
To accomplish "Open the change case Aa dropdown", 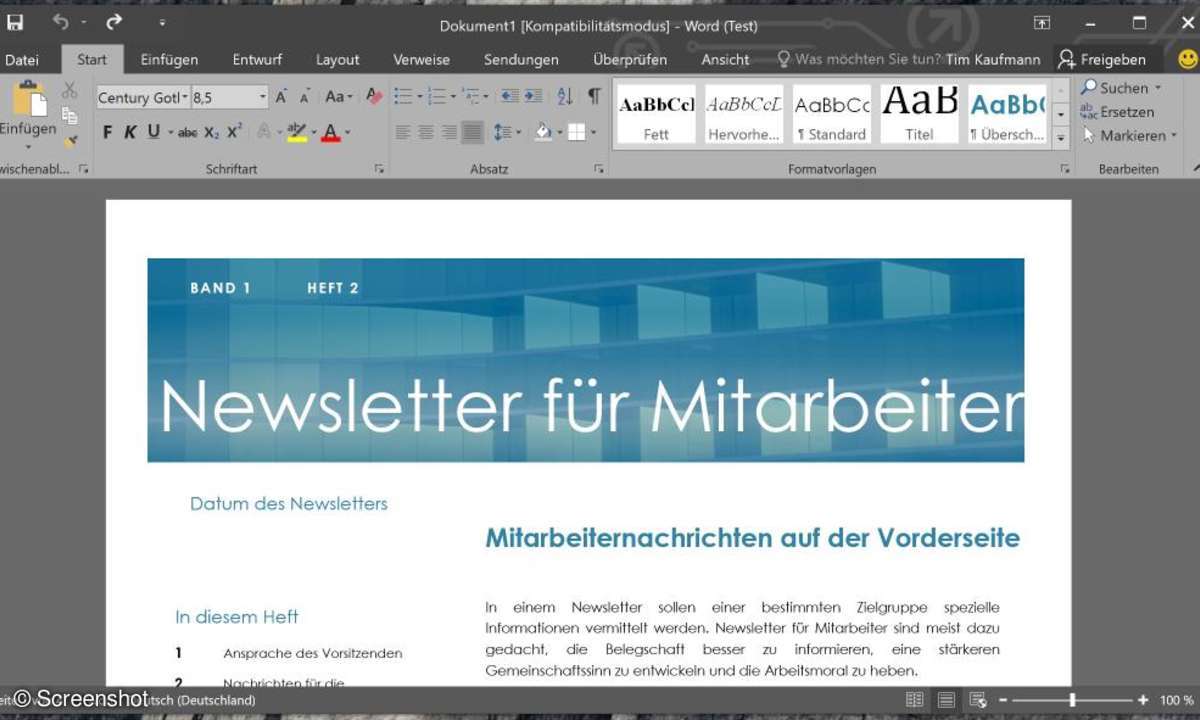I will pos(339,97).
